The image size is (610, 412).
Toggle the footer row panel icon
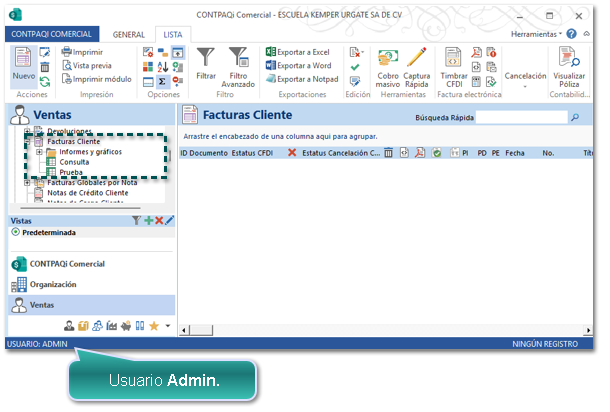[x=148, y=81]
